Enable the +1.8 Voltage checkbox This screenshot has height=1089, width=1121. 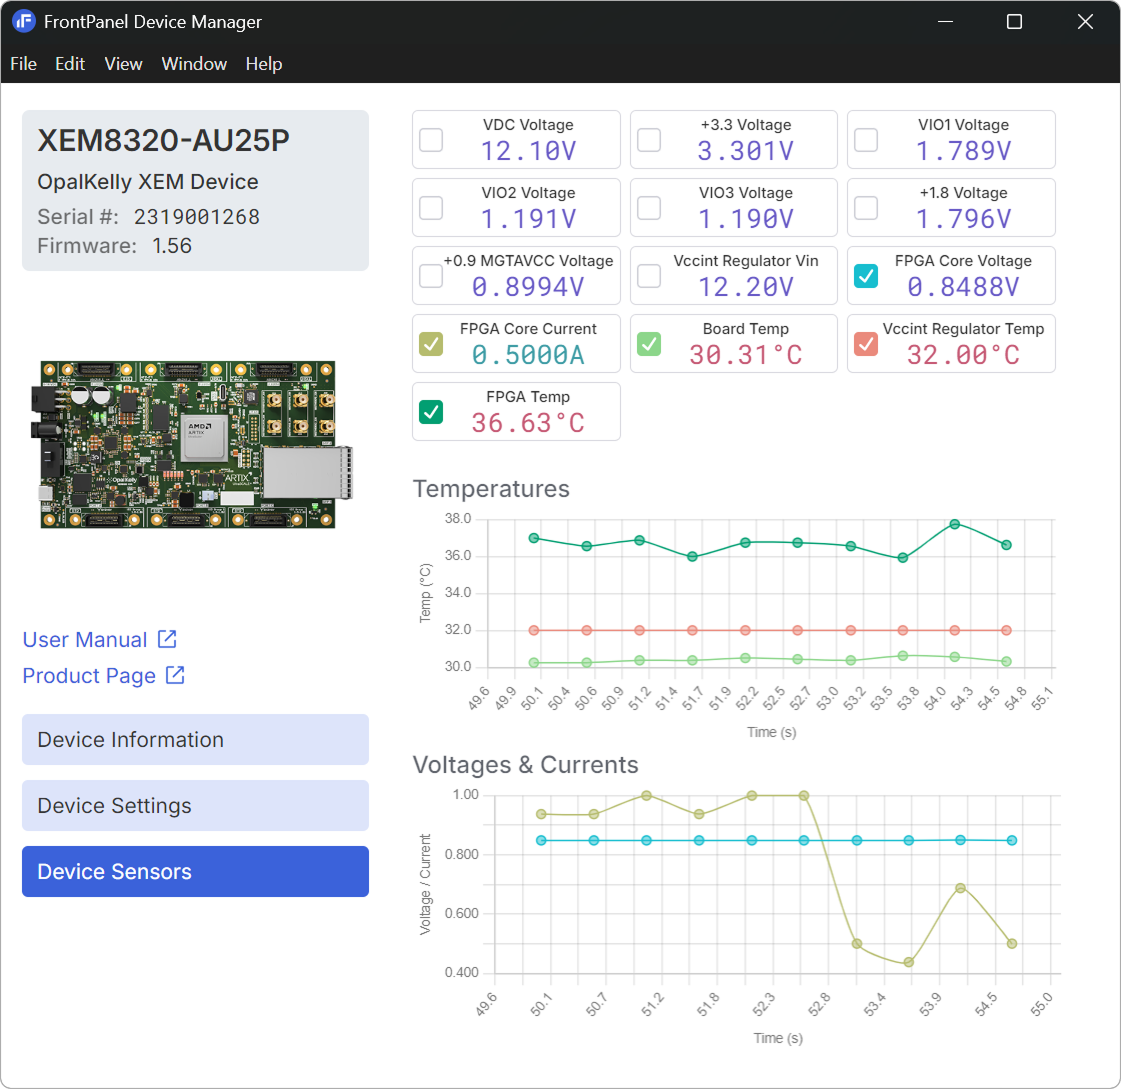[x=866, y=208]
